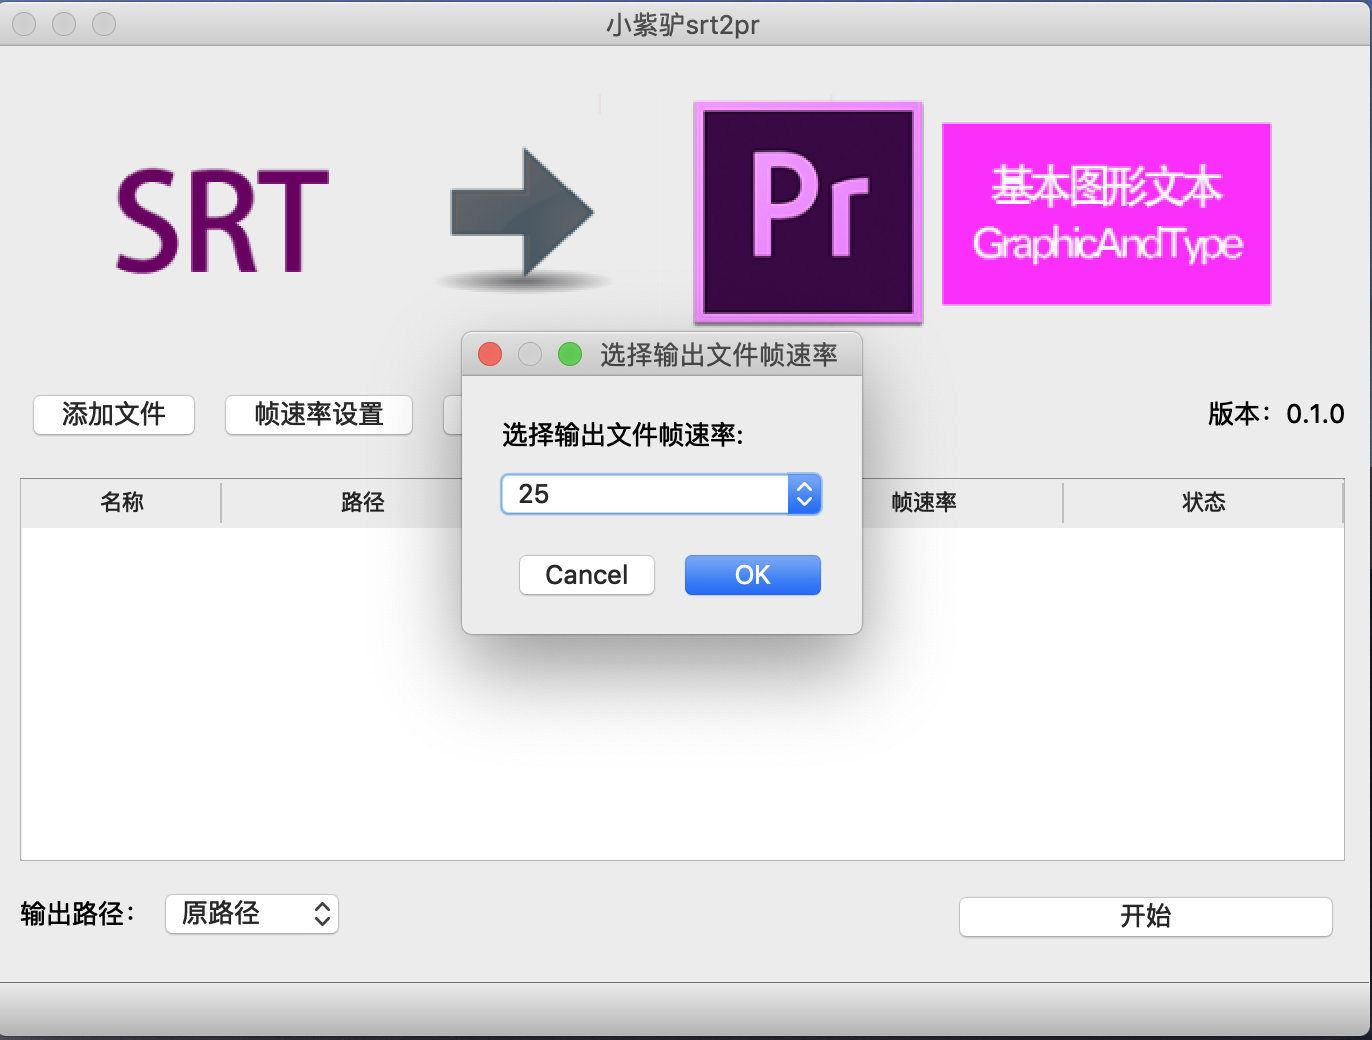
Task: Click the 版本: 0.1.0 version label
Action: click(x=1276, y=414)
